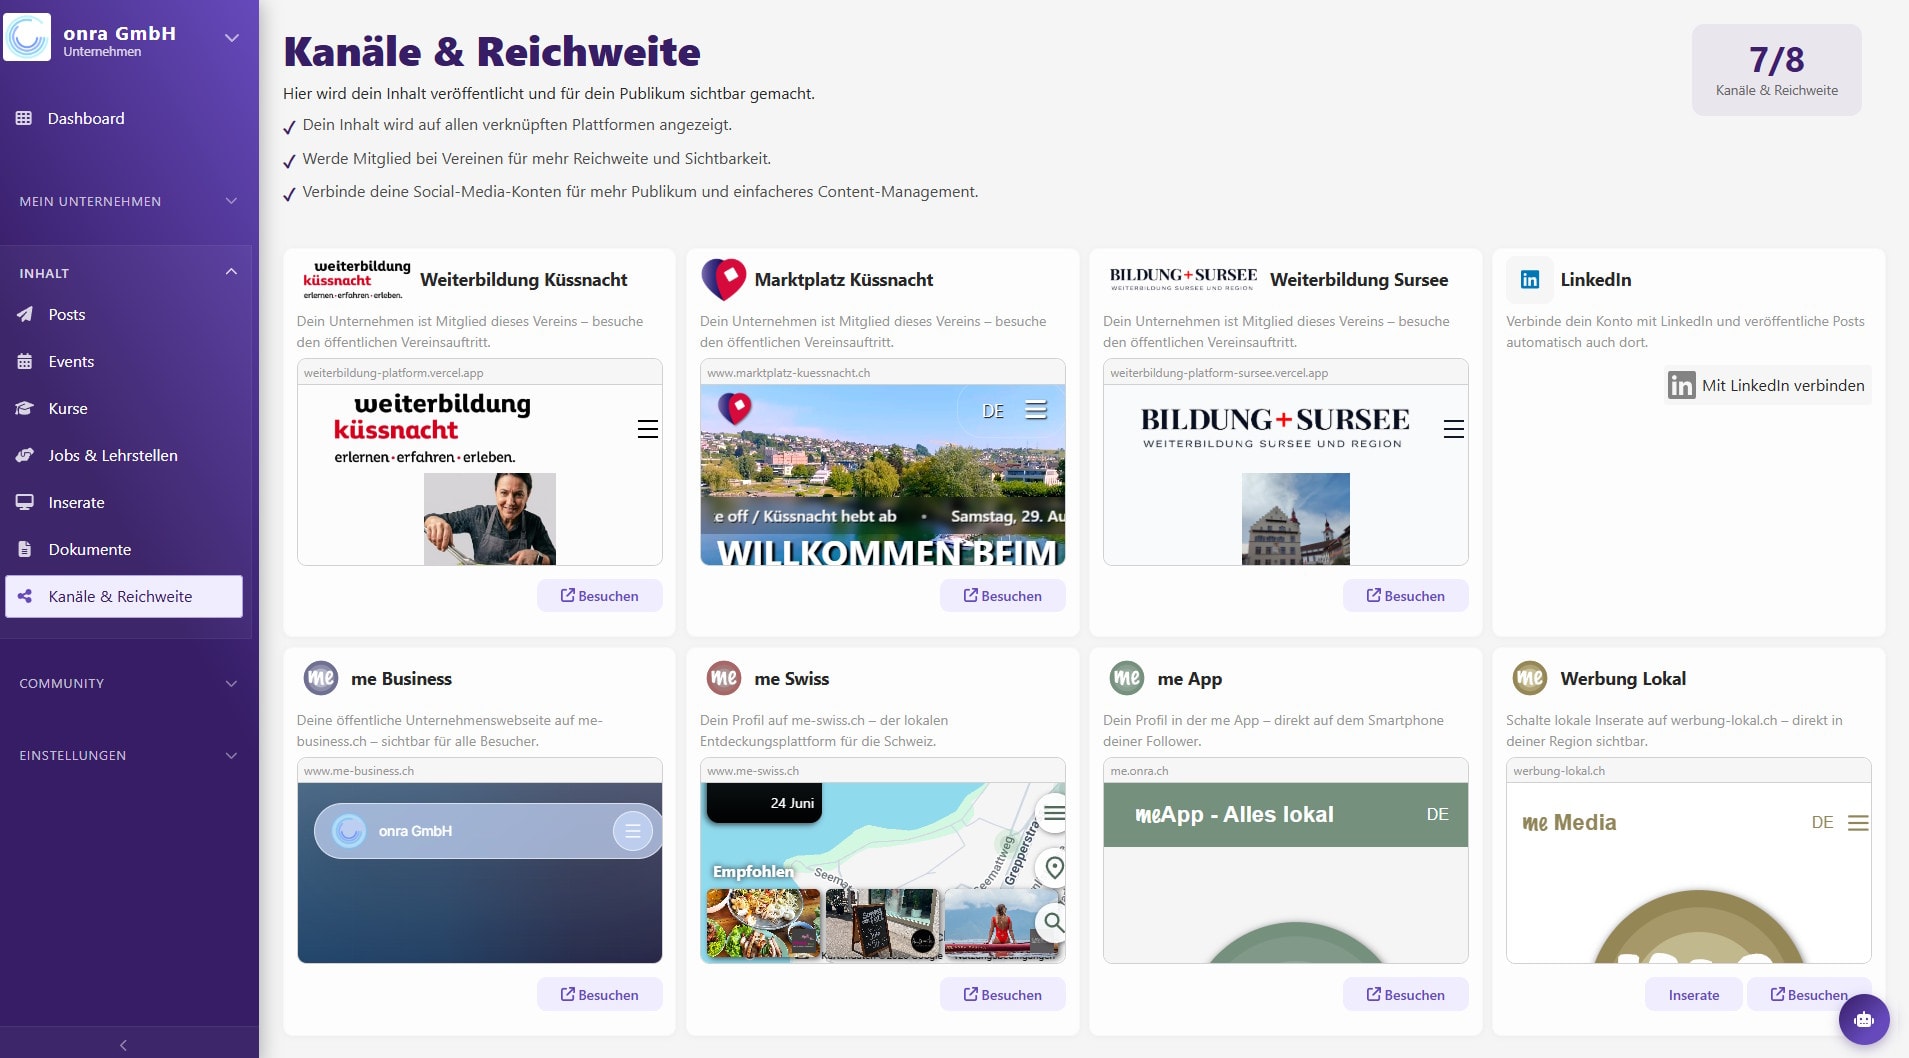Screen dimensions: 1909x1058
Task: Visit Marktplatz Küssnacht via Besuchen button
Action: [1002, 595]
